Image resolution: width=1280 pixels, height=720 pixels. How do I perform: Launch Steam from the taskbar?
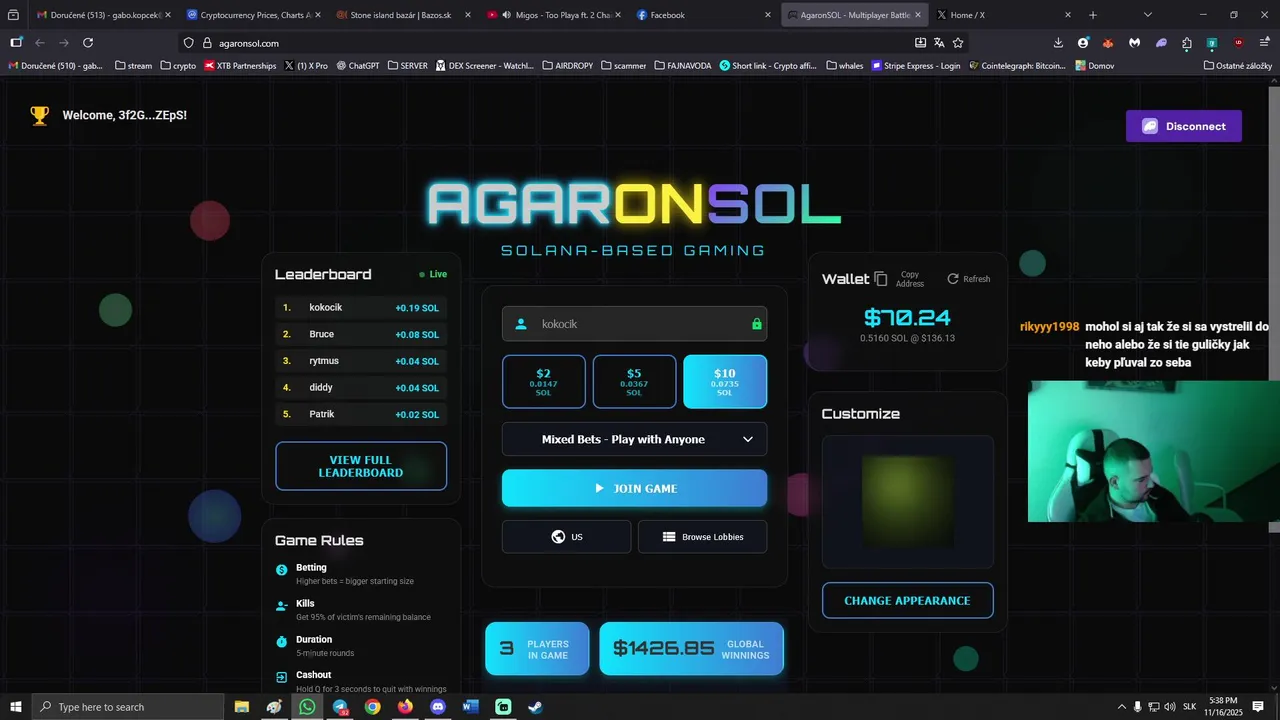click(x=536, y=707)
